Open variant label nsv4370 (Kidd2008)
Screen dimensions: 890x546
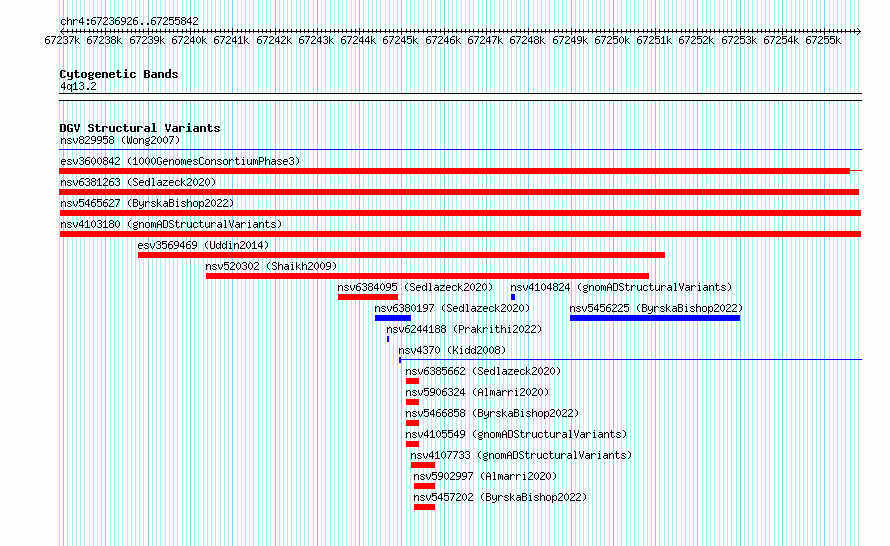click(452, 350)
